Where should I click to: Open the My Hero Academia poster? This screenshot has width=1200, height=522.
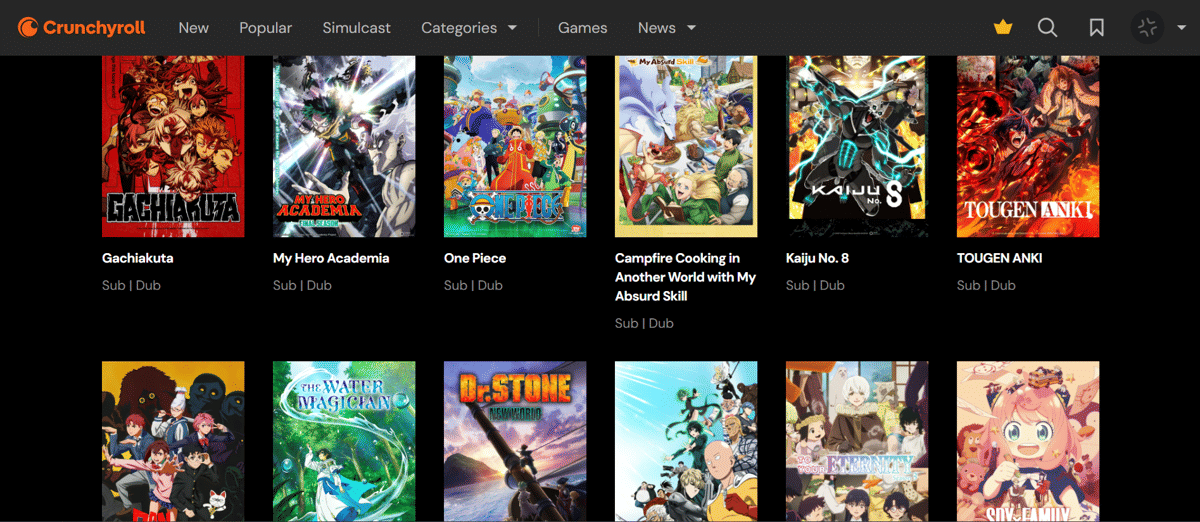pos(344,146)
